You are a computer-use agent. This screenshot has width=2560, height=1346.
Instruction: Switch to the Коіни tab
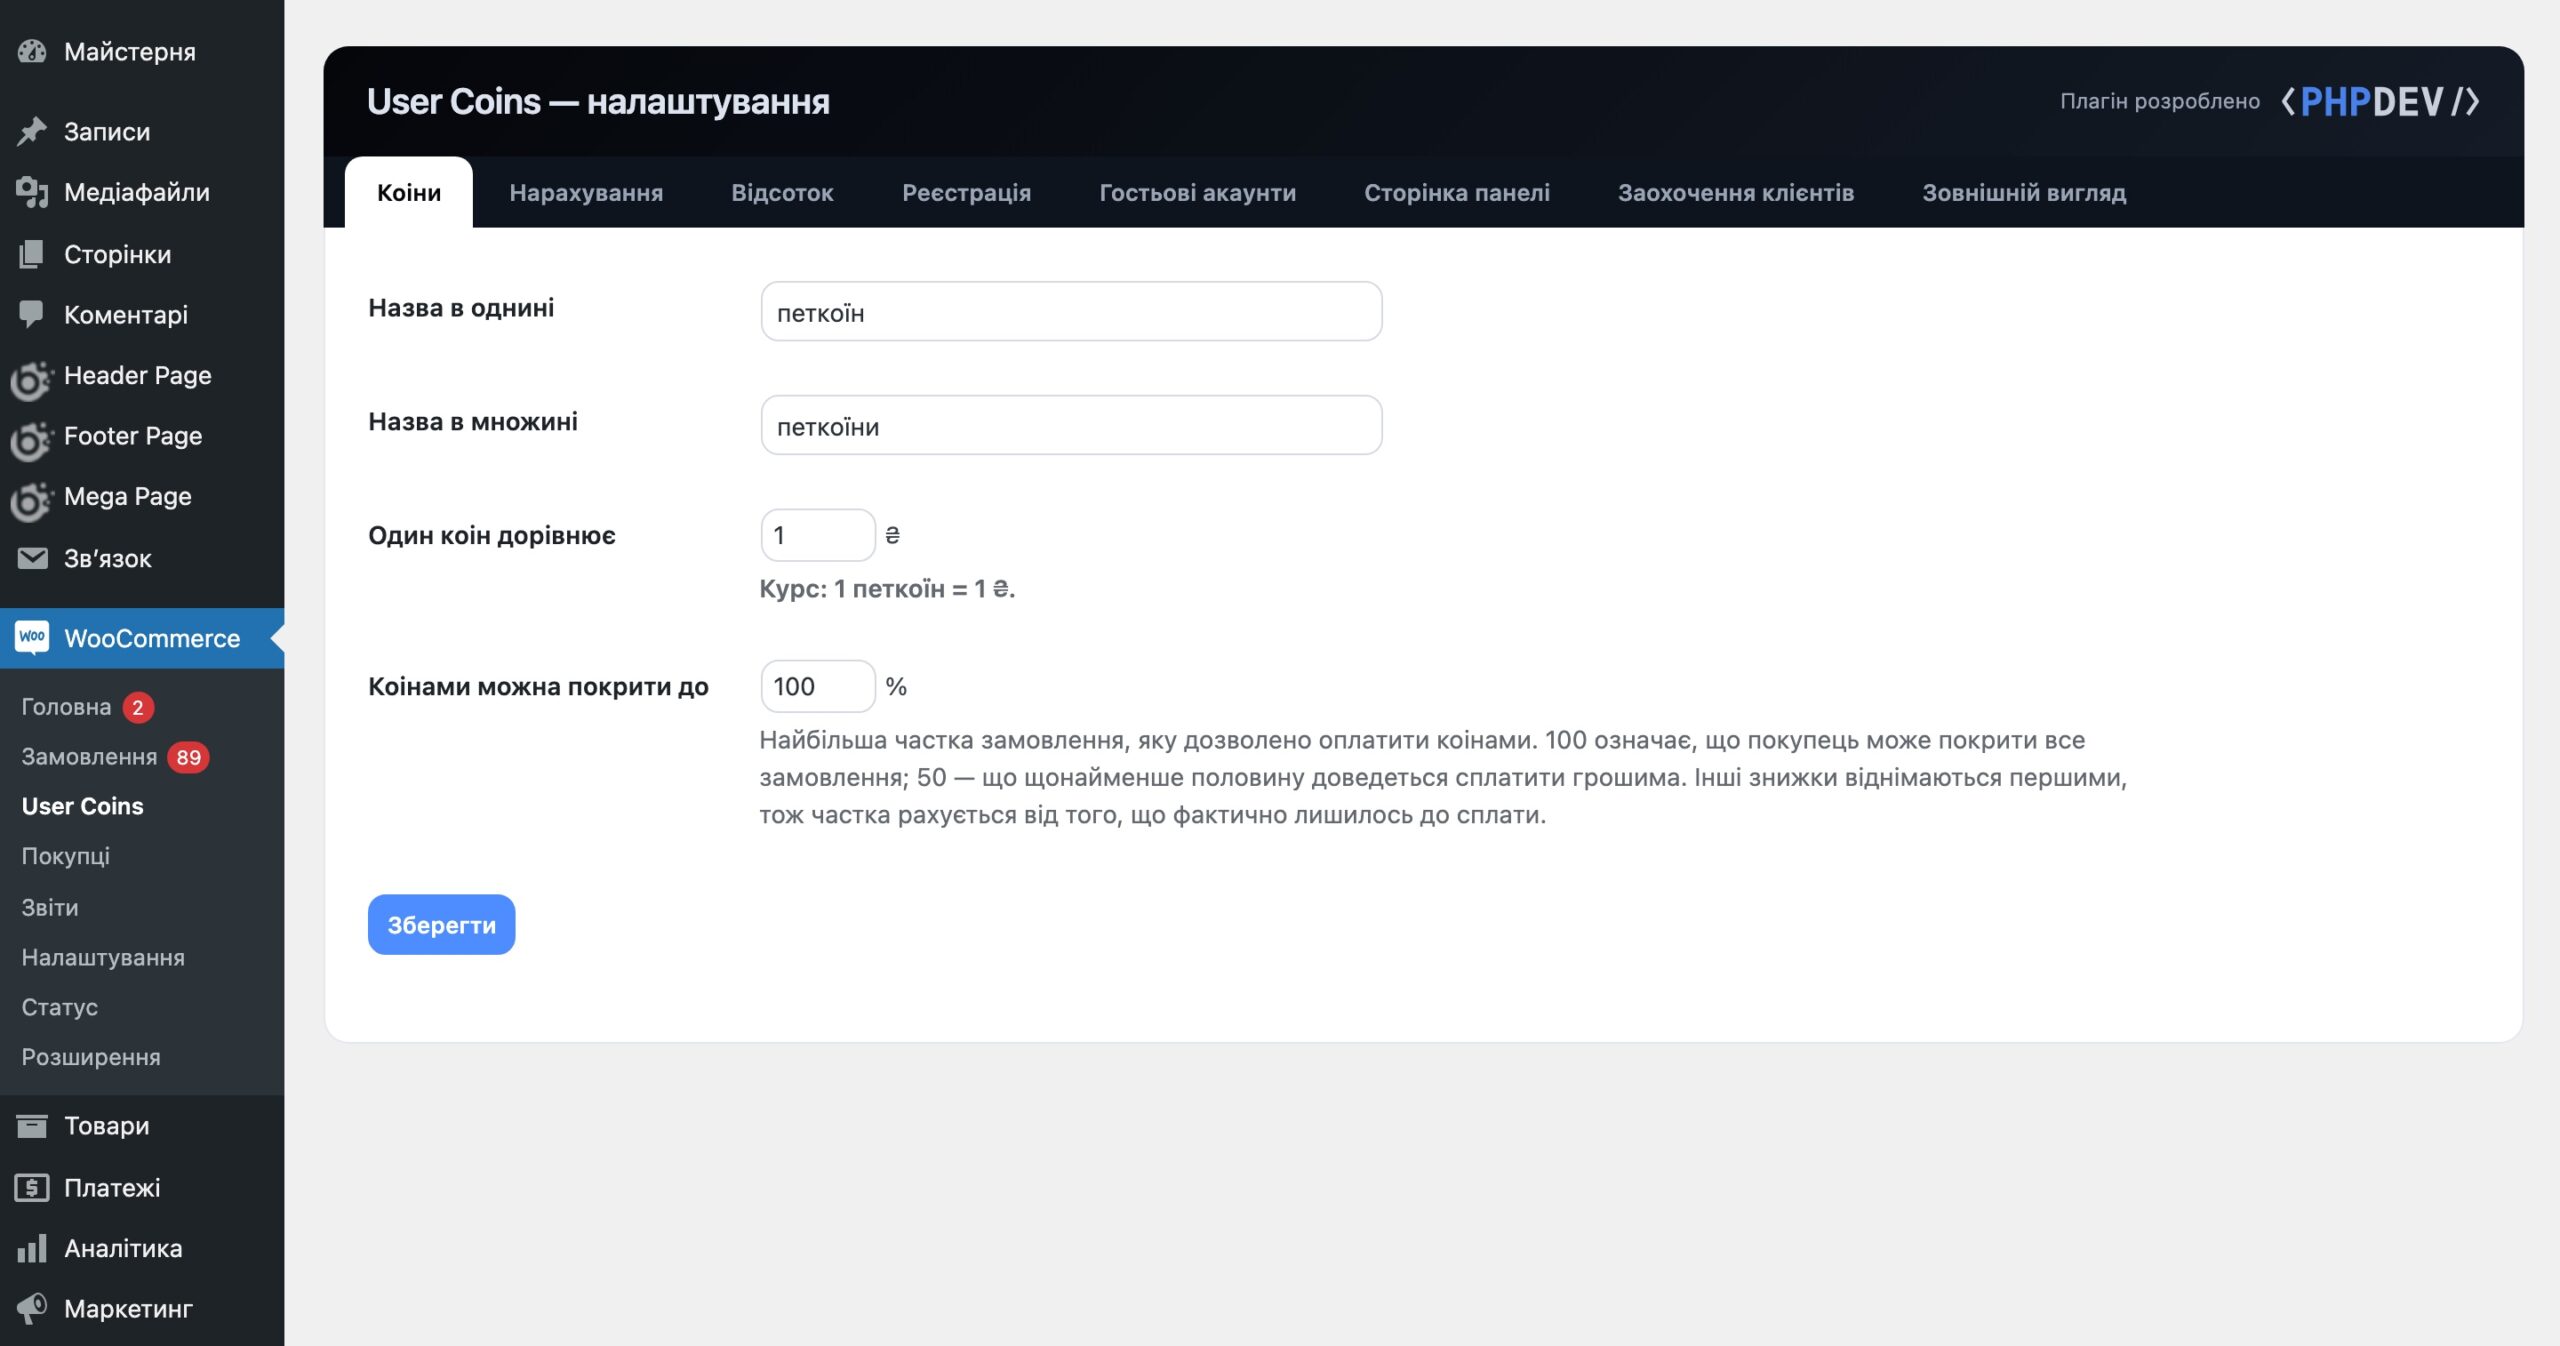pos(408,192)
